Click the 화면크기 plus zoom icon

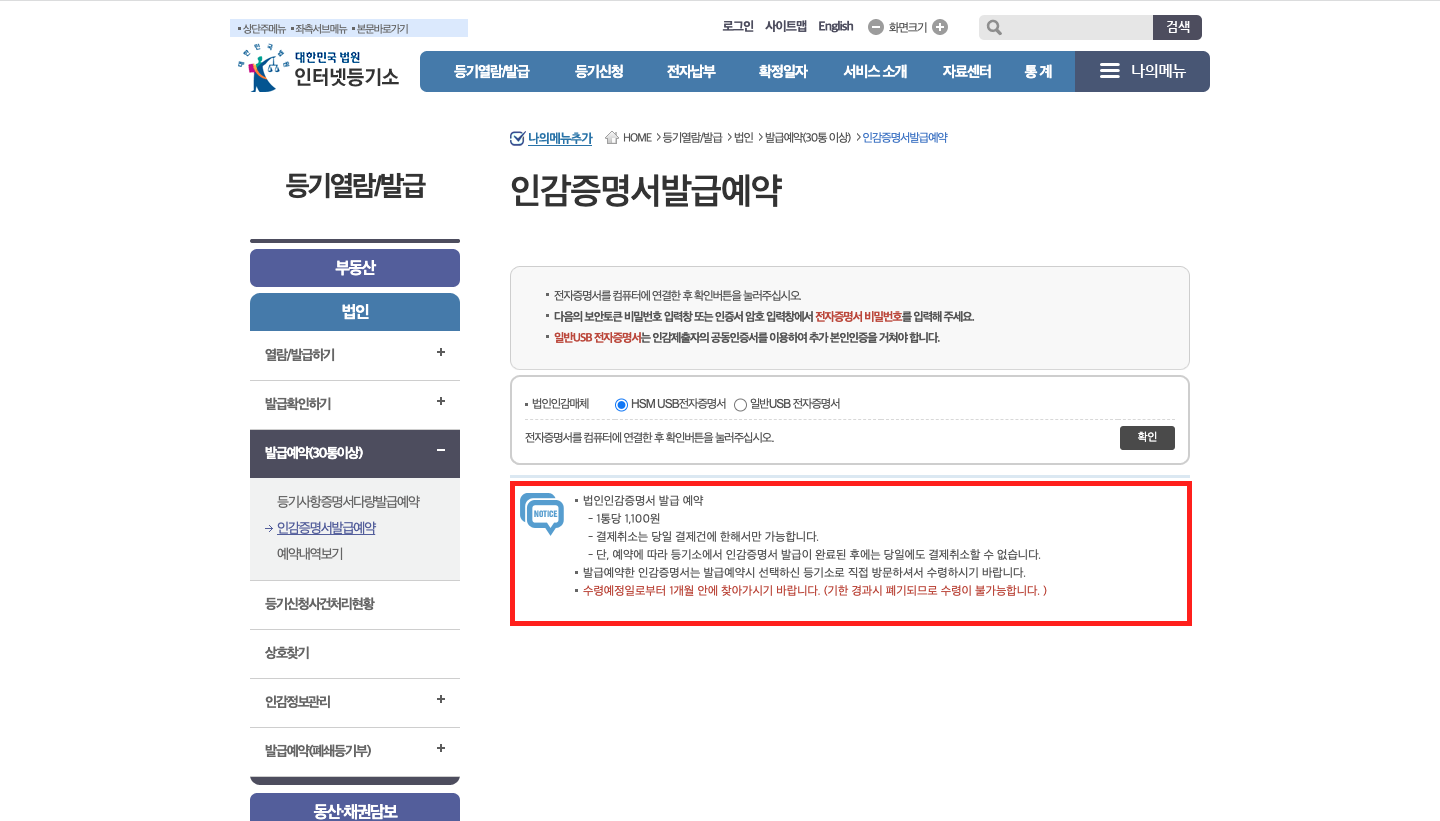pos(939,27)
